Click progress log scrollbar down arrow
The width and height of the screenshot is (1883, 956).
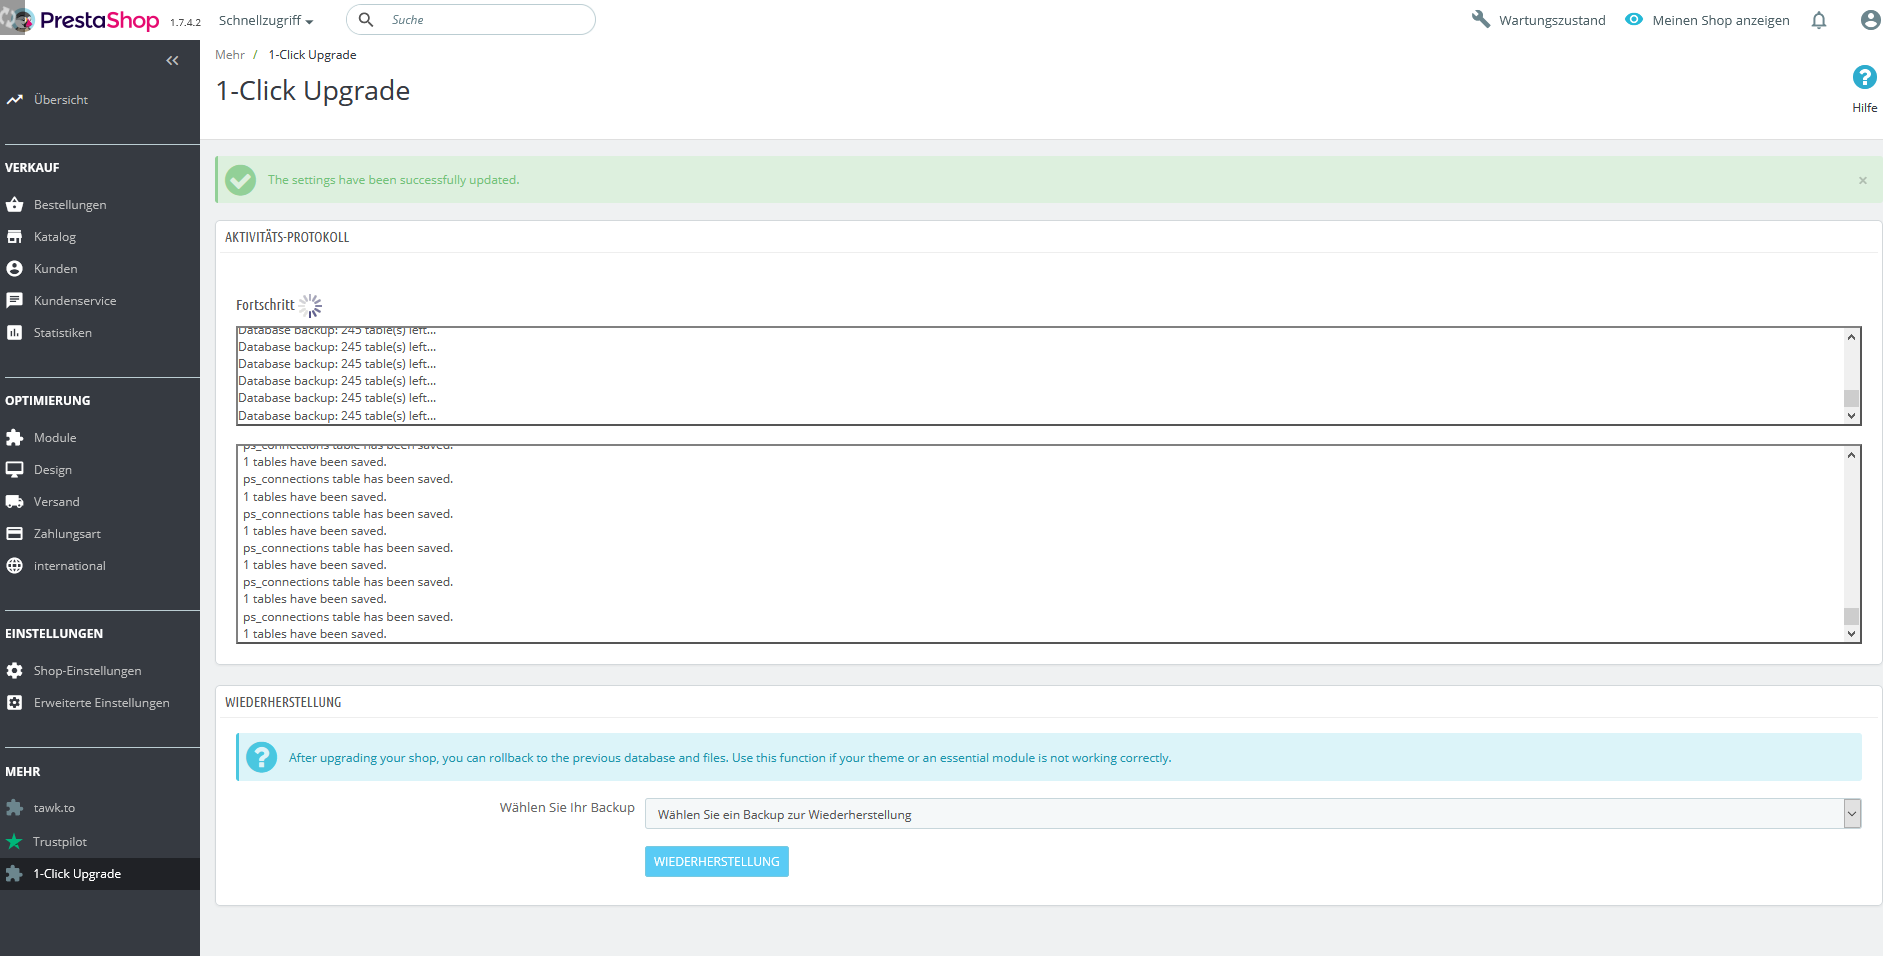pos(1851,416)
